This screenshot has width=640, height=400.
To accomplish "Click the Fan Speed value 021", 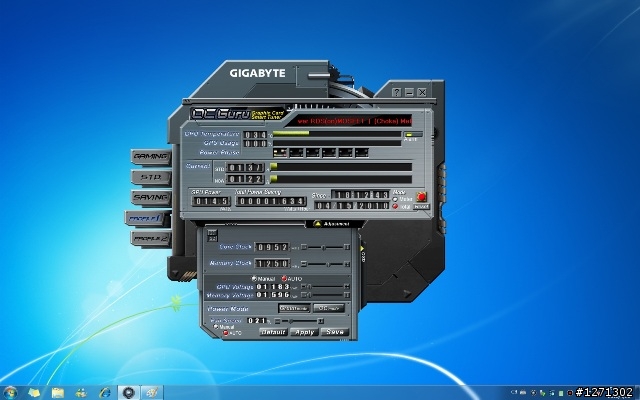I will (257, 320).
